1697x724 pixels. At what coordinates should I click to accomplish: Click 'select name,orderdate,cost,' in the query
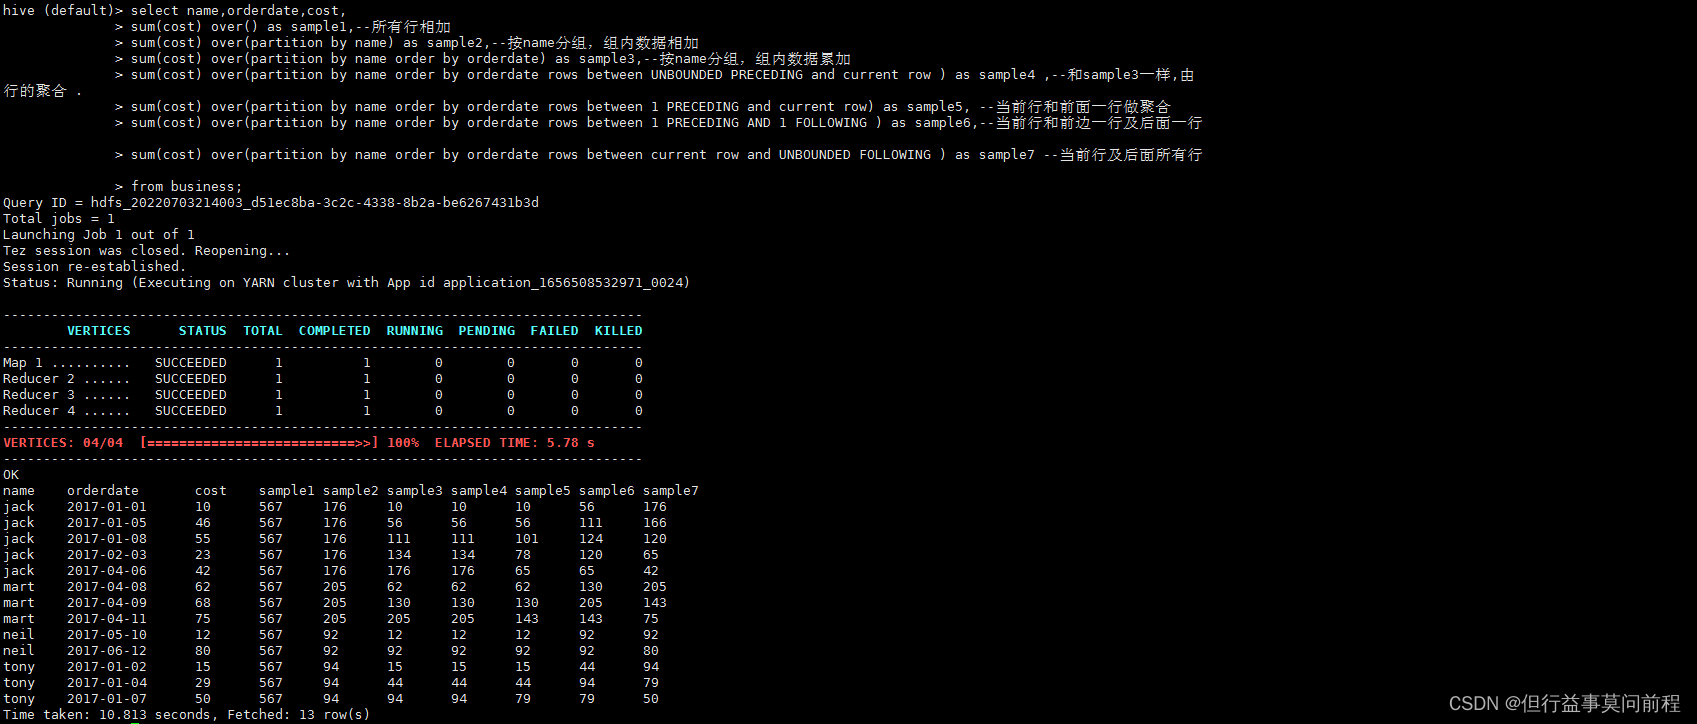(238, 11)
